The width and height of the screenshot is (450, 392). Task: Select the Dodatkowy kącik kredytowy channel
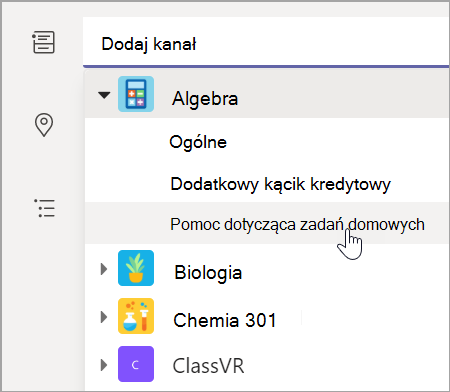(x=267, y=184)
